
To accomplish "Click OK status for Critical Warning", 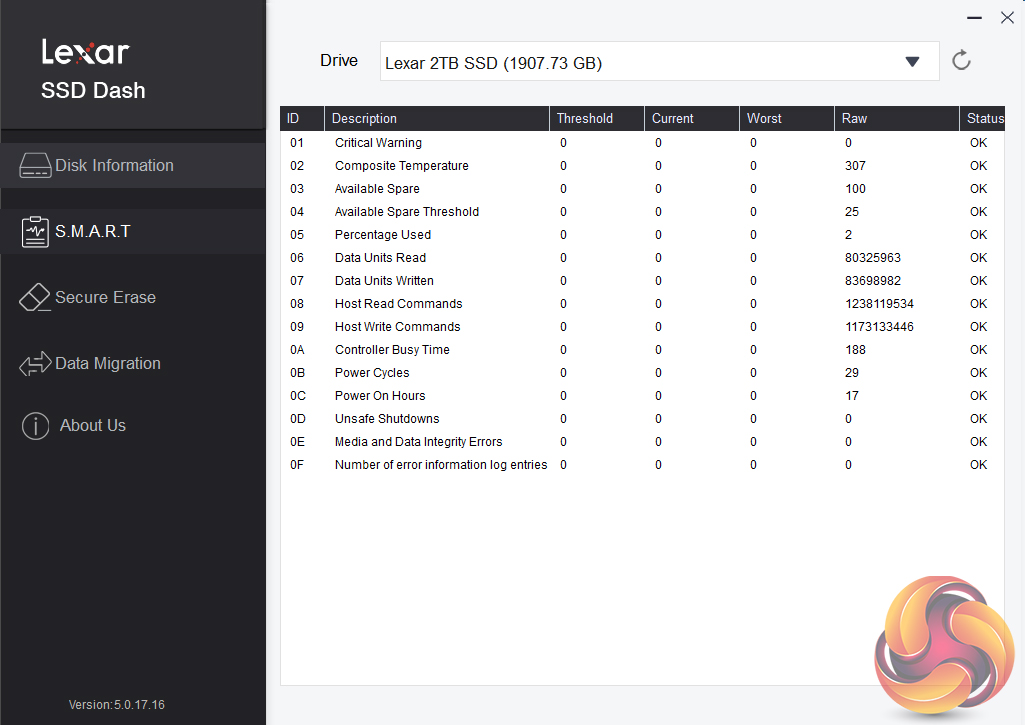I will pos(979,143).
